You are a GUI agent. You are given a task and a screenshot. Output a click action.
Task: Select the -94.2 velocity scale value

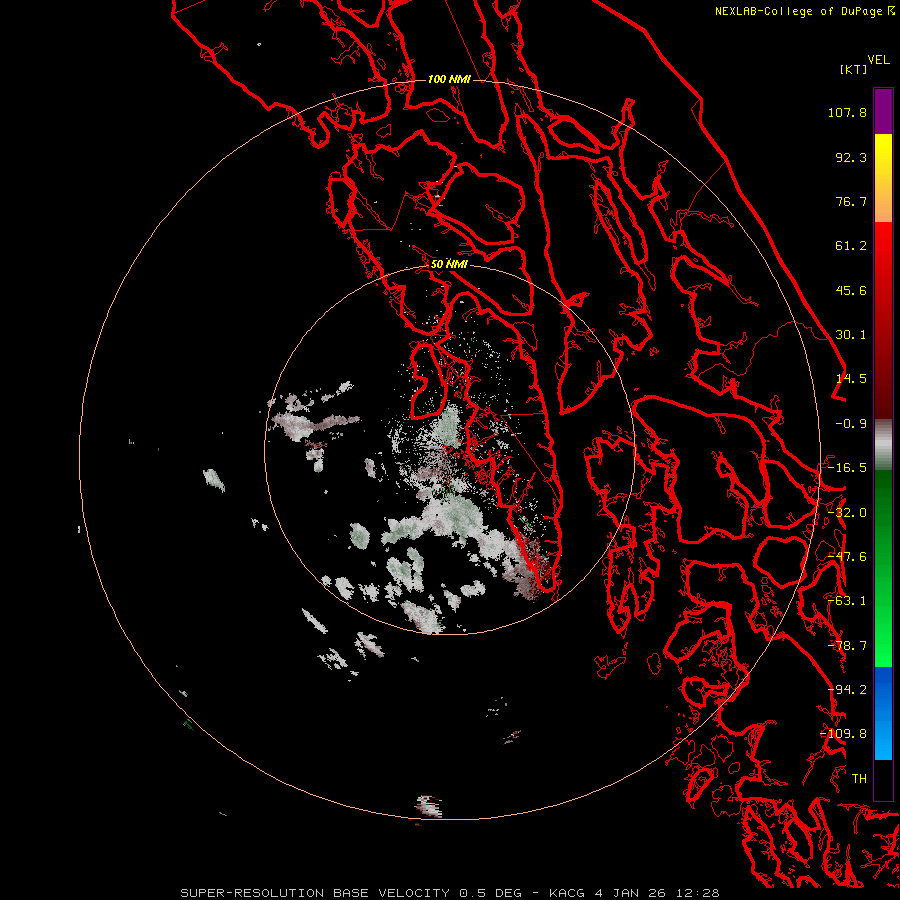[847, 690]
